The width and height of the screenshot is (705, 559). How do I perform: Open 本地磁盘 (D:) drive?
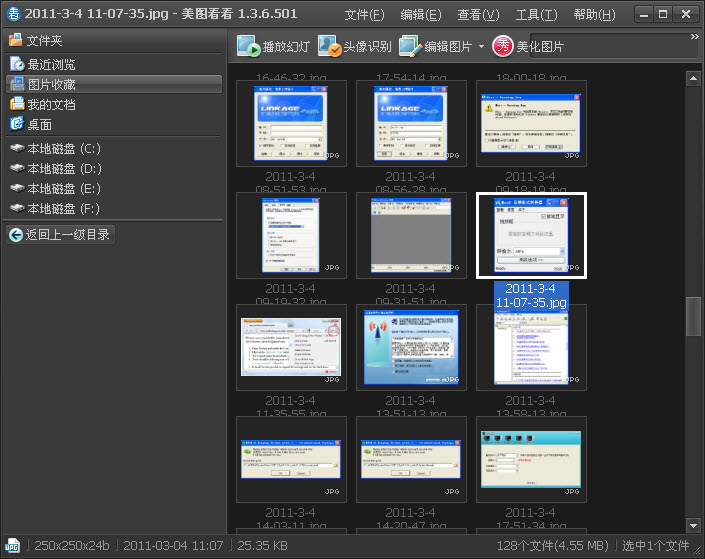[64, 168]
